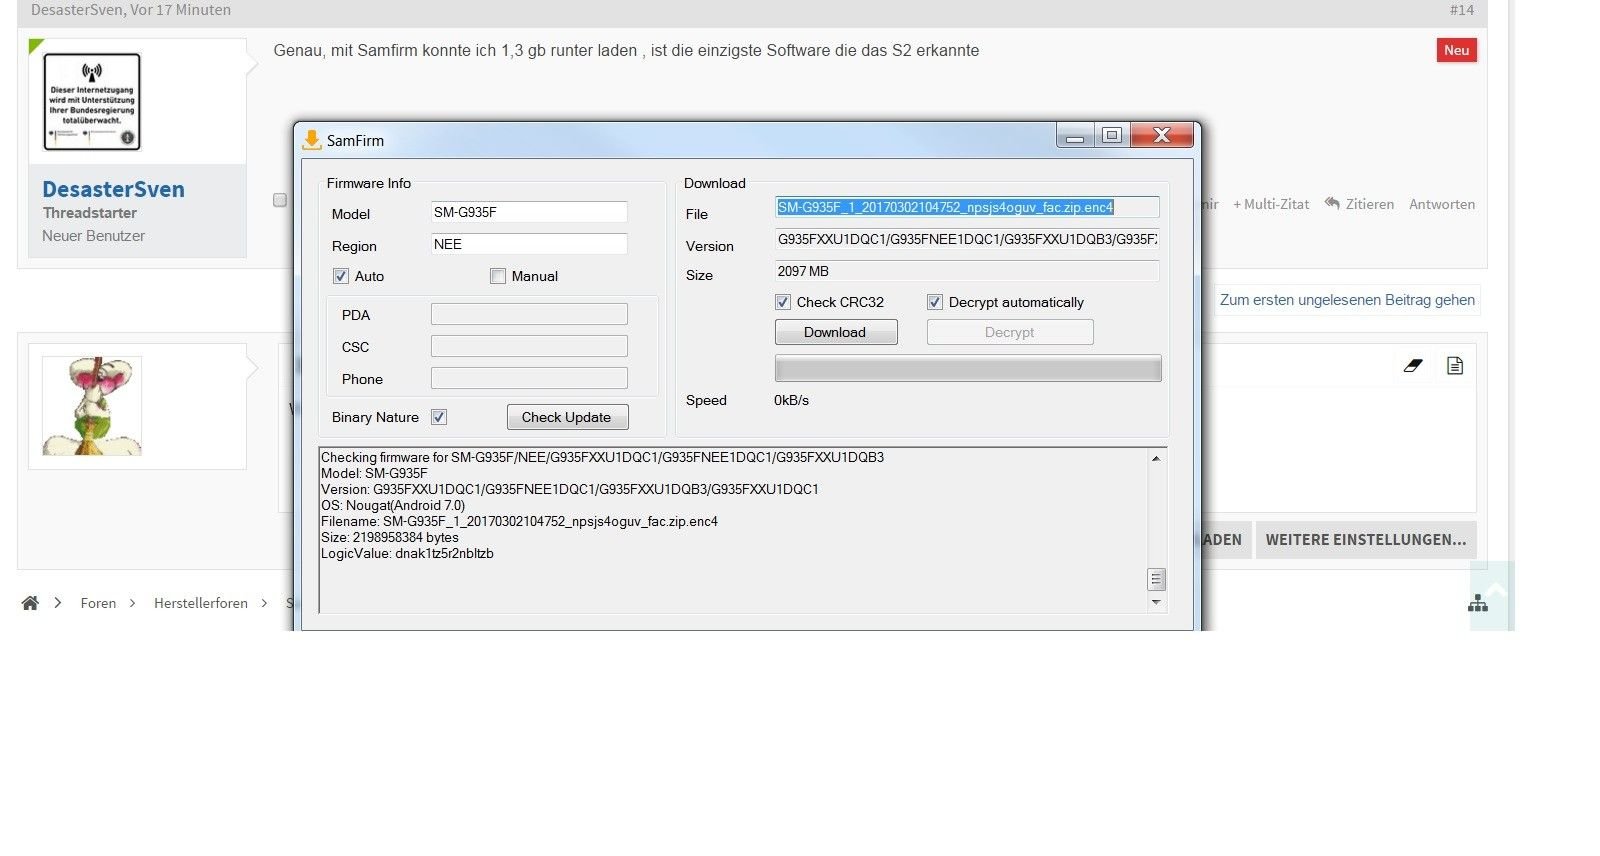Open post number #14 permalink
The width and height of the screenshot is (1600, 856).
click(1461, 10)
